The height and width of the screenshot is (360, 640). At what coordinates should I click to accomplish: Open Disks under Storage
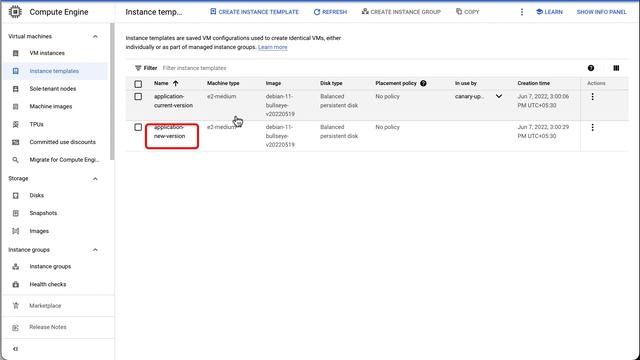(36, 196)
